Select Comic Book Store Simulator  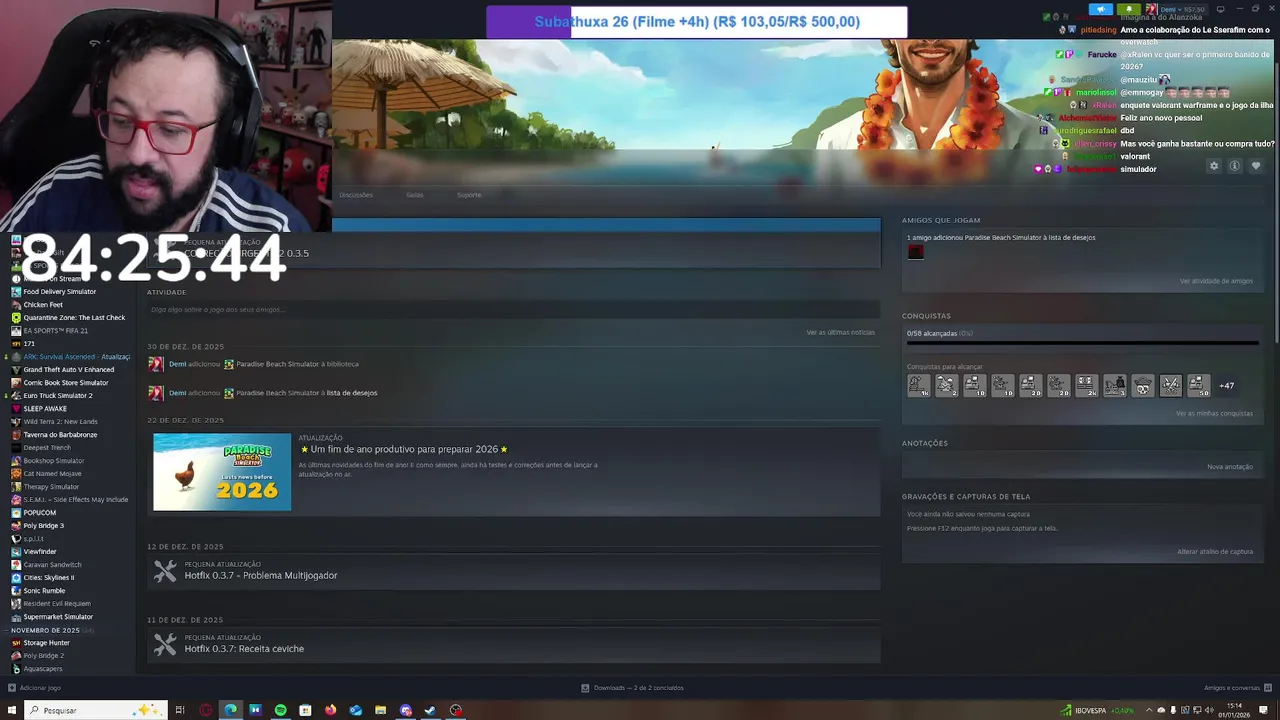[x=65, y=383]
